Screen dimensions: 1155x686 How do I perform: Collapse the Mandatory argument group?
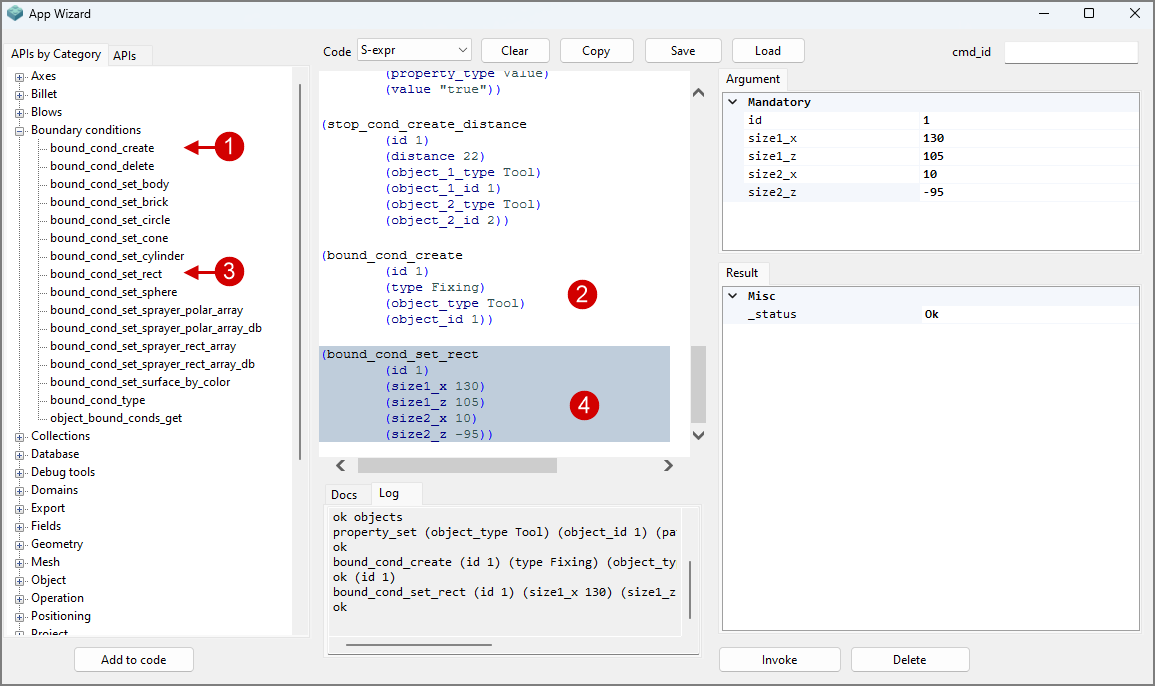[x=733, y=102]
